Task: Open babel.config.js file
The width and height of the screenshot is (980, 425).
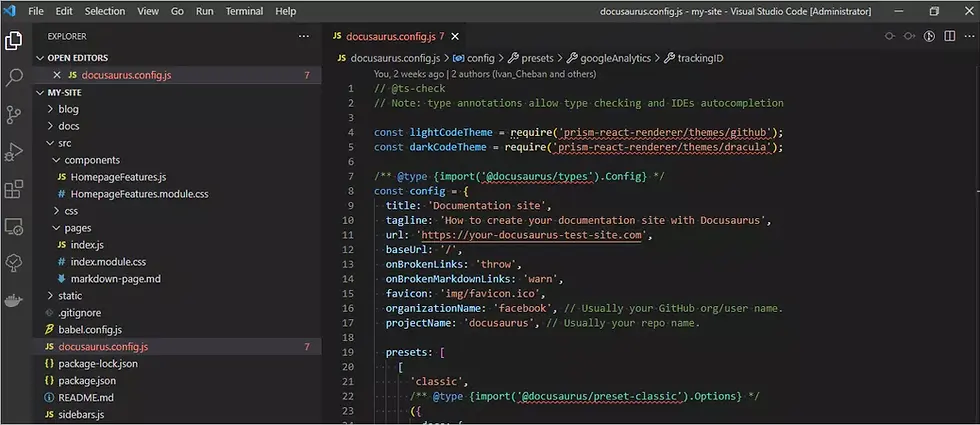Action: click(x=90, y=329)
